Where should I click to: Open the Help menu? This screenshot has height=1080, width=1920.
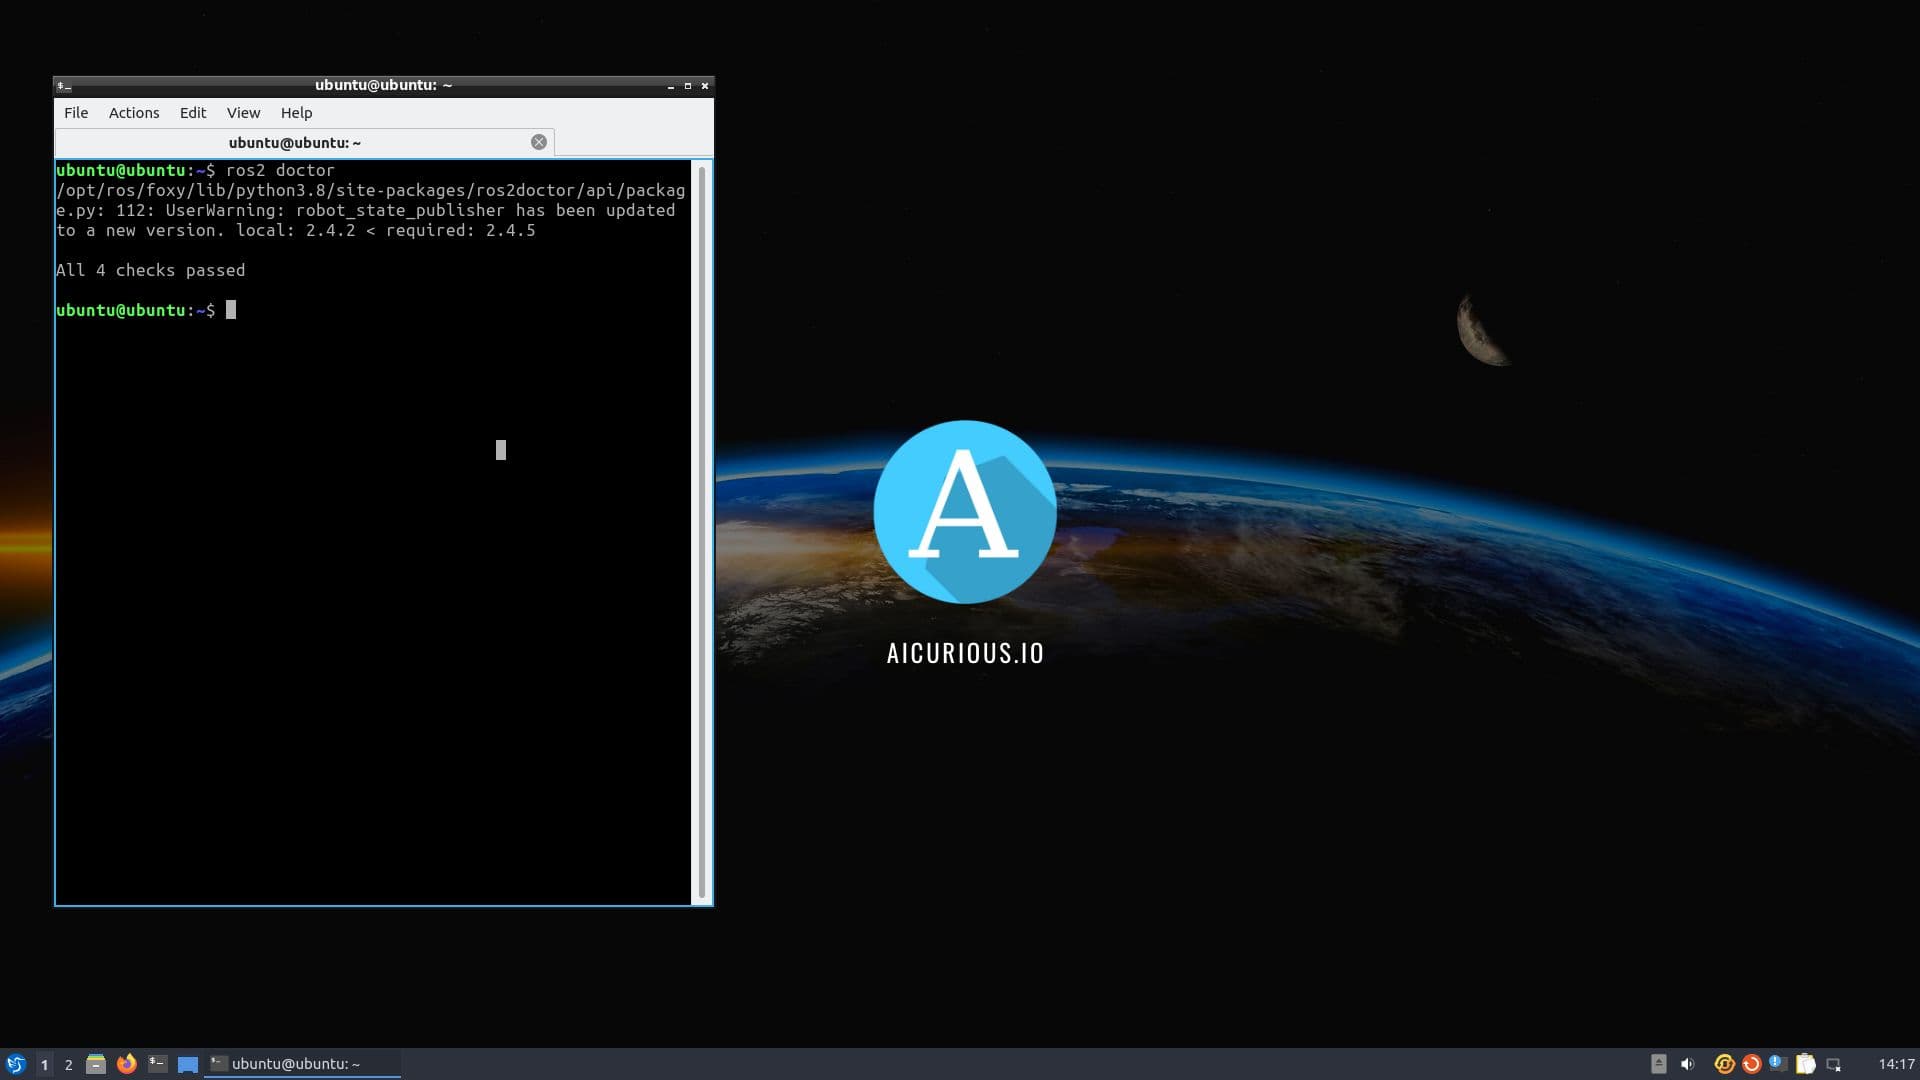[296, 113]
